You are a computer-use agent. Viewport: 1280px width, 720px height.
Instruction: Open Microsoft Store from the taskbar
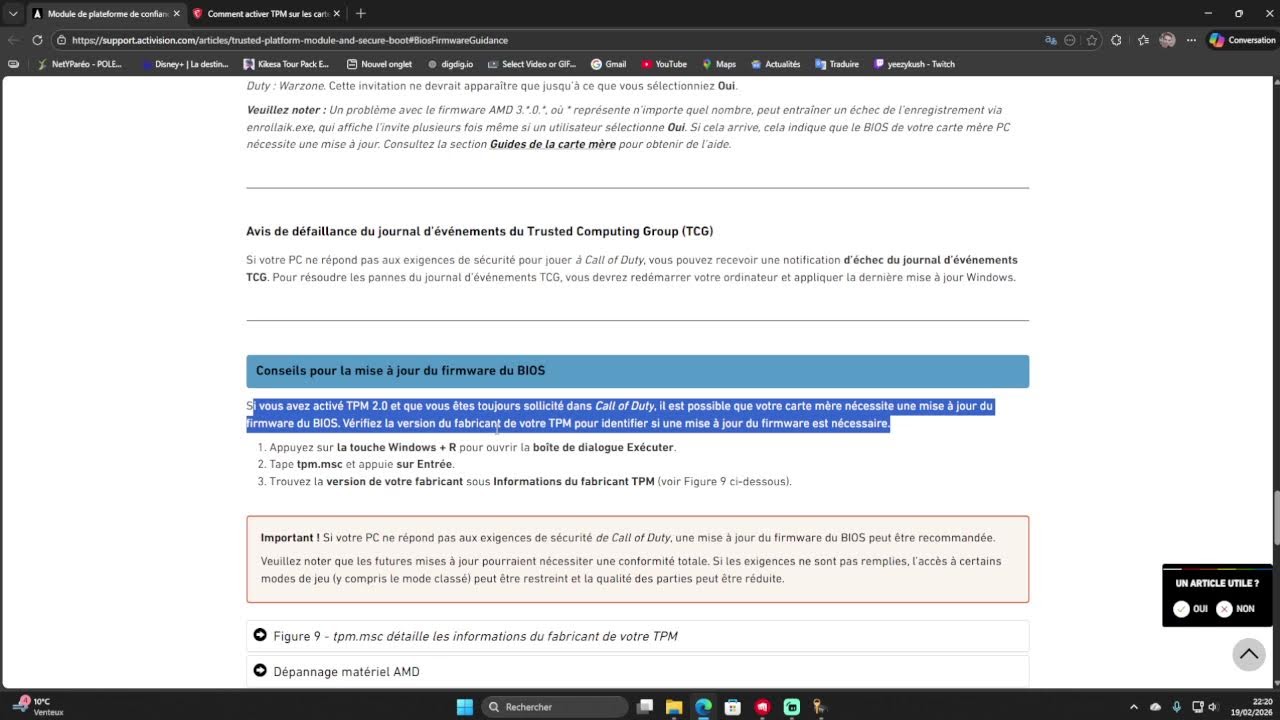732,707
